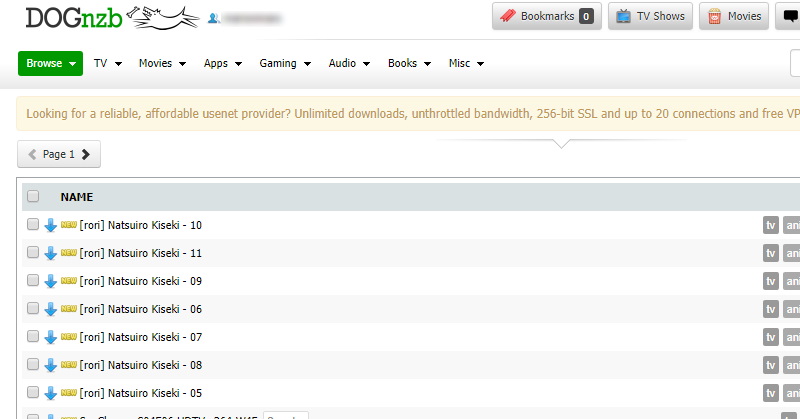800x419 pixels.
Task: Click download arrow for Natsuiro Kiseki - 08
Action: [51, 366]
